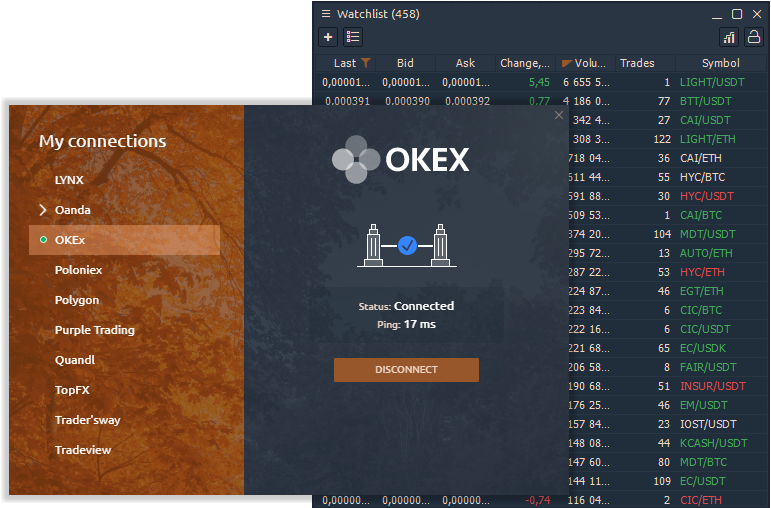Screen dimensions: 771x508
Task: Select the Tradeview connection
Action: (x=83, y=450)
